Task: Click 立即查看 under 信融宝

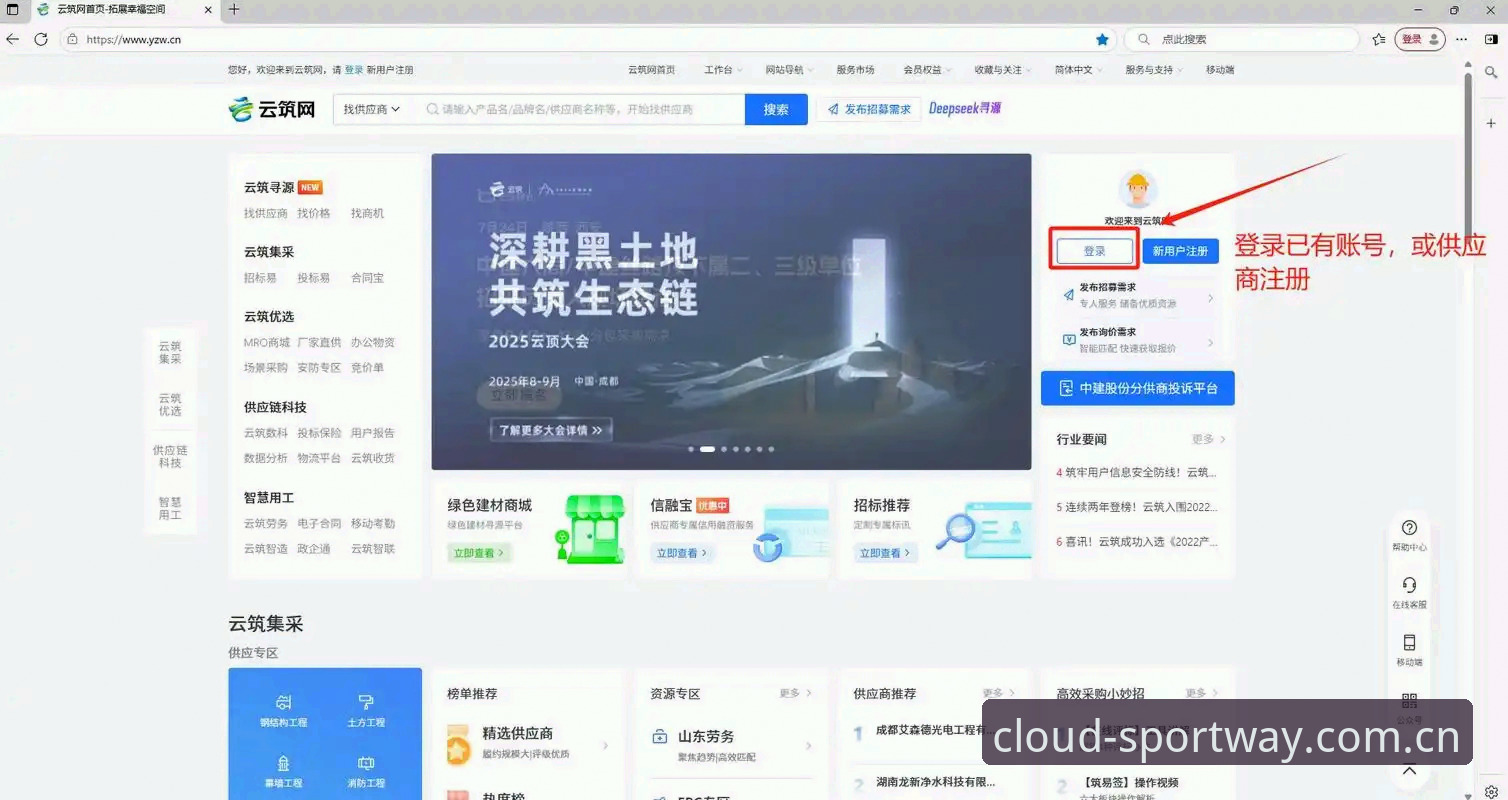Action: [682, 552]
